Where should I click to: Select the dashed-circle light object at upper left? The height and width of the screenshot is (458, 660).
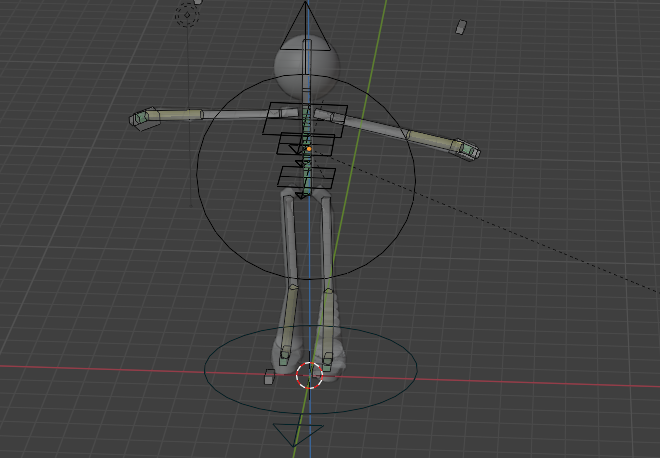187,15
